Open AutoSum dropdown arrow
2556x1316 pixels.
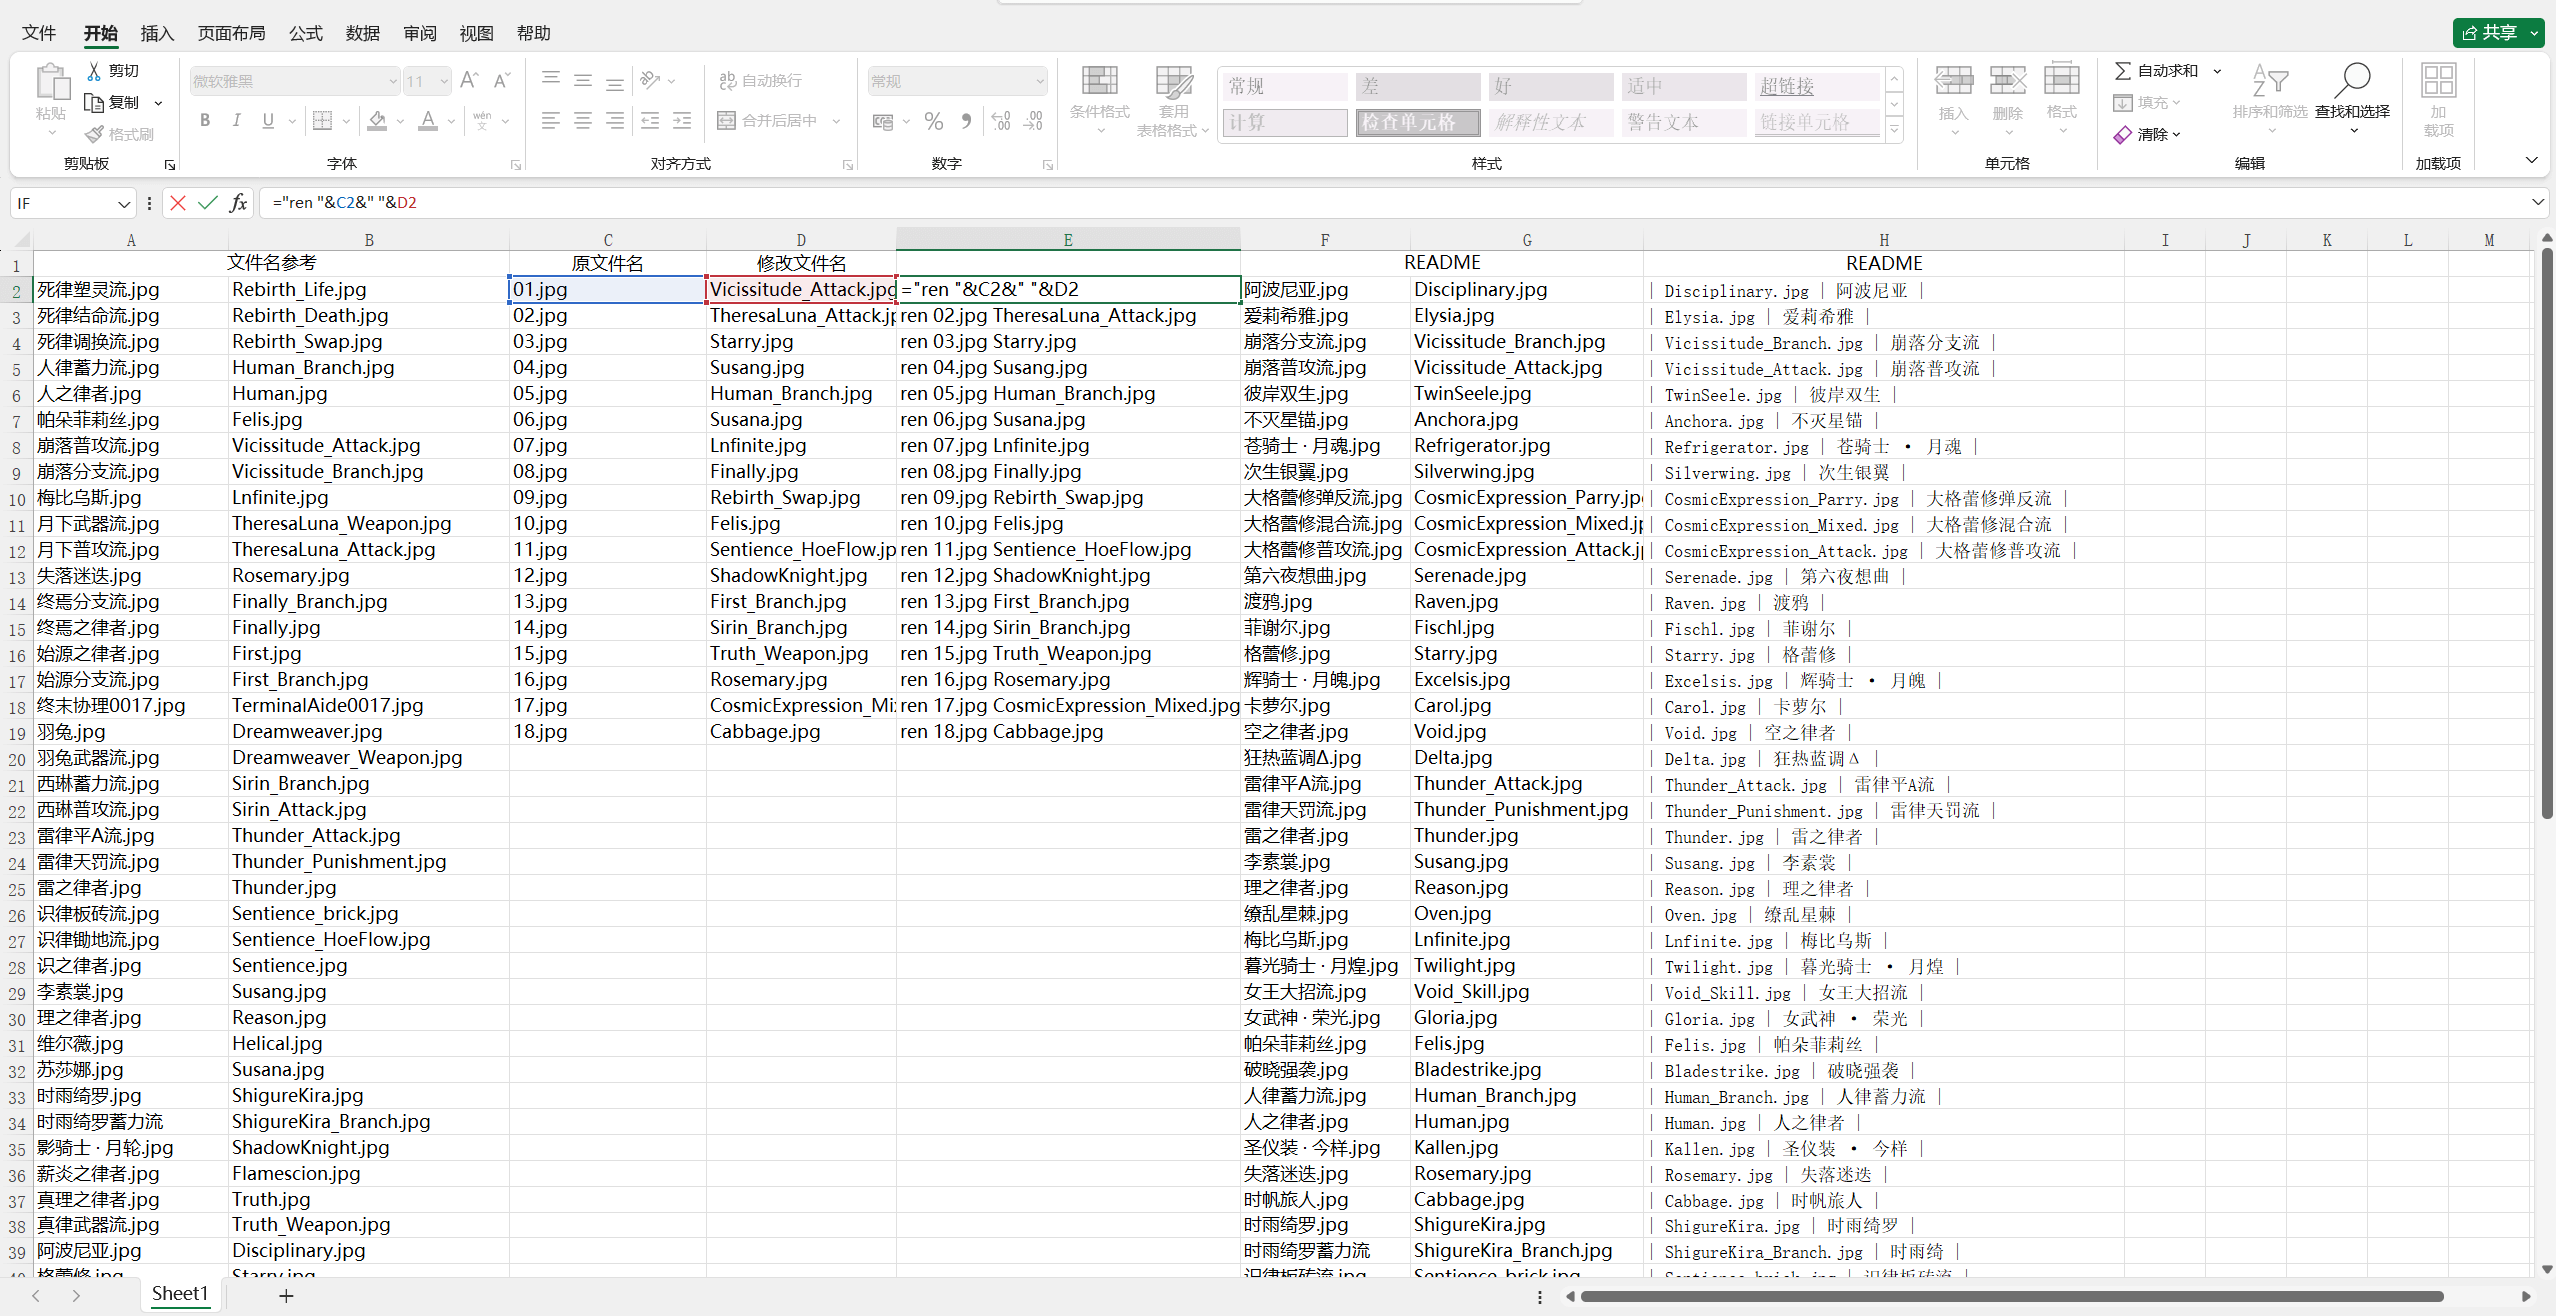coord(2217,71)
